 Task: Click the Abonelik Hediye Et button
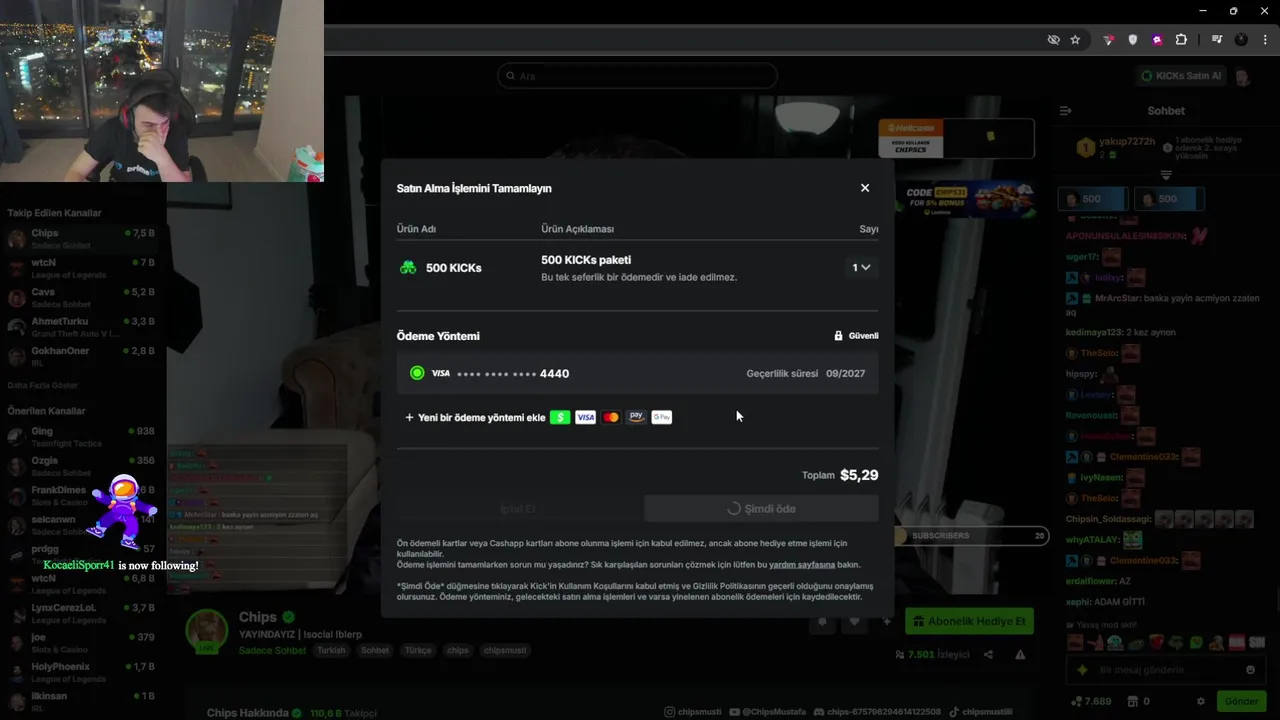(x=969, y=621)
